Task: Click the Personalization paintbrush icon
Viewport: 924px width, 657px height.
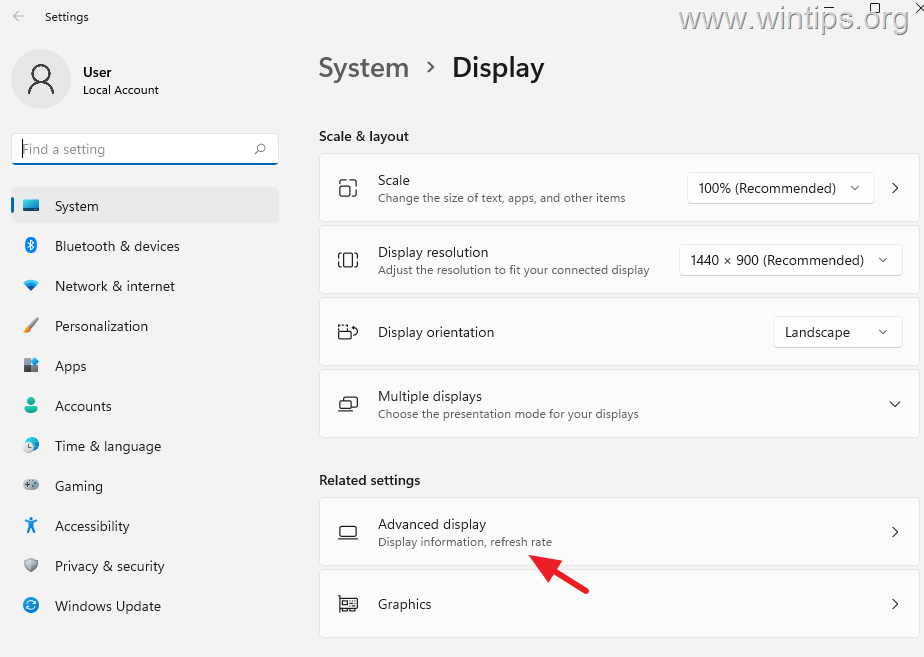Action: click(31, 325)
